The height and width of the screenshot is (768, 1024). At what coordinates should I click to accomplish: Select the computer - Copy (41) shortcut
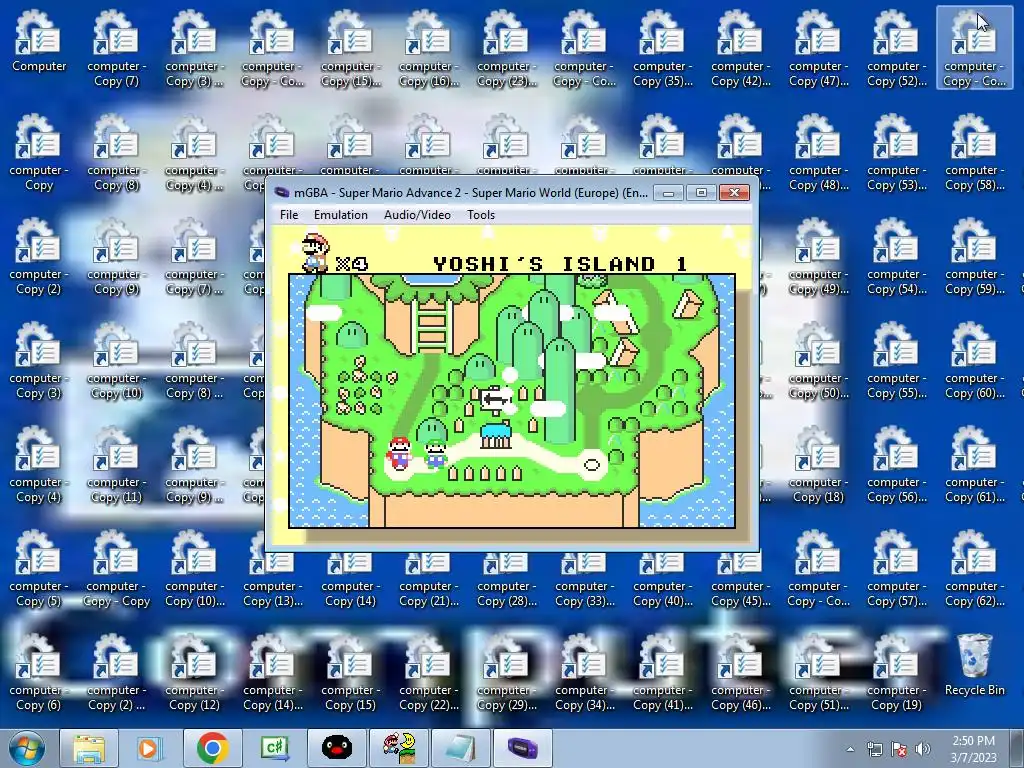click(x=662, y=672)
